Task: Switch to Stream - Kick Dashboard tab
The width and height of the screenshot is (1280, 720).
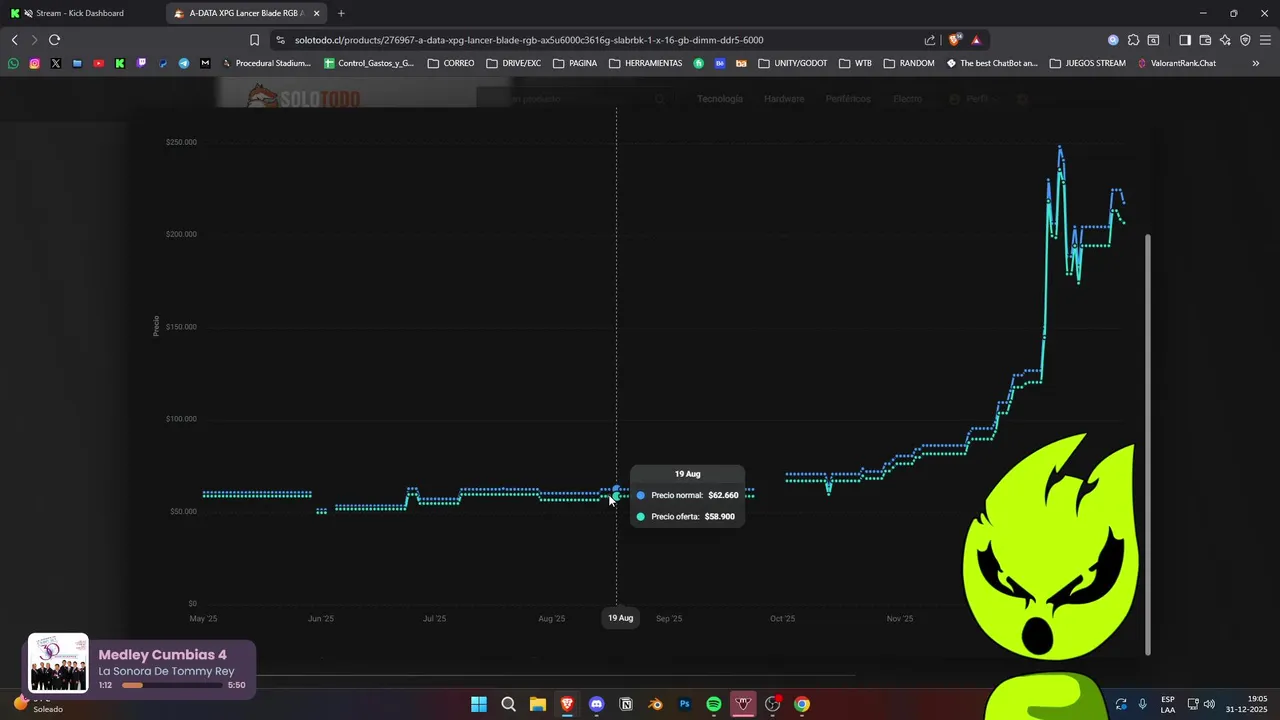Action: pyautogui.click(x=82, y=13)
